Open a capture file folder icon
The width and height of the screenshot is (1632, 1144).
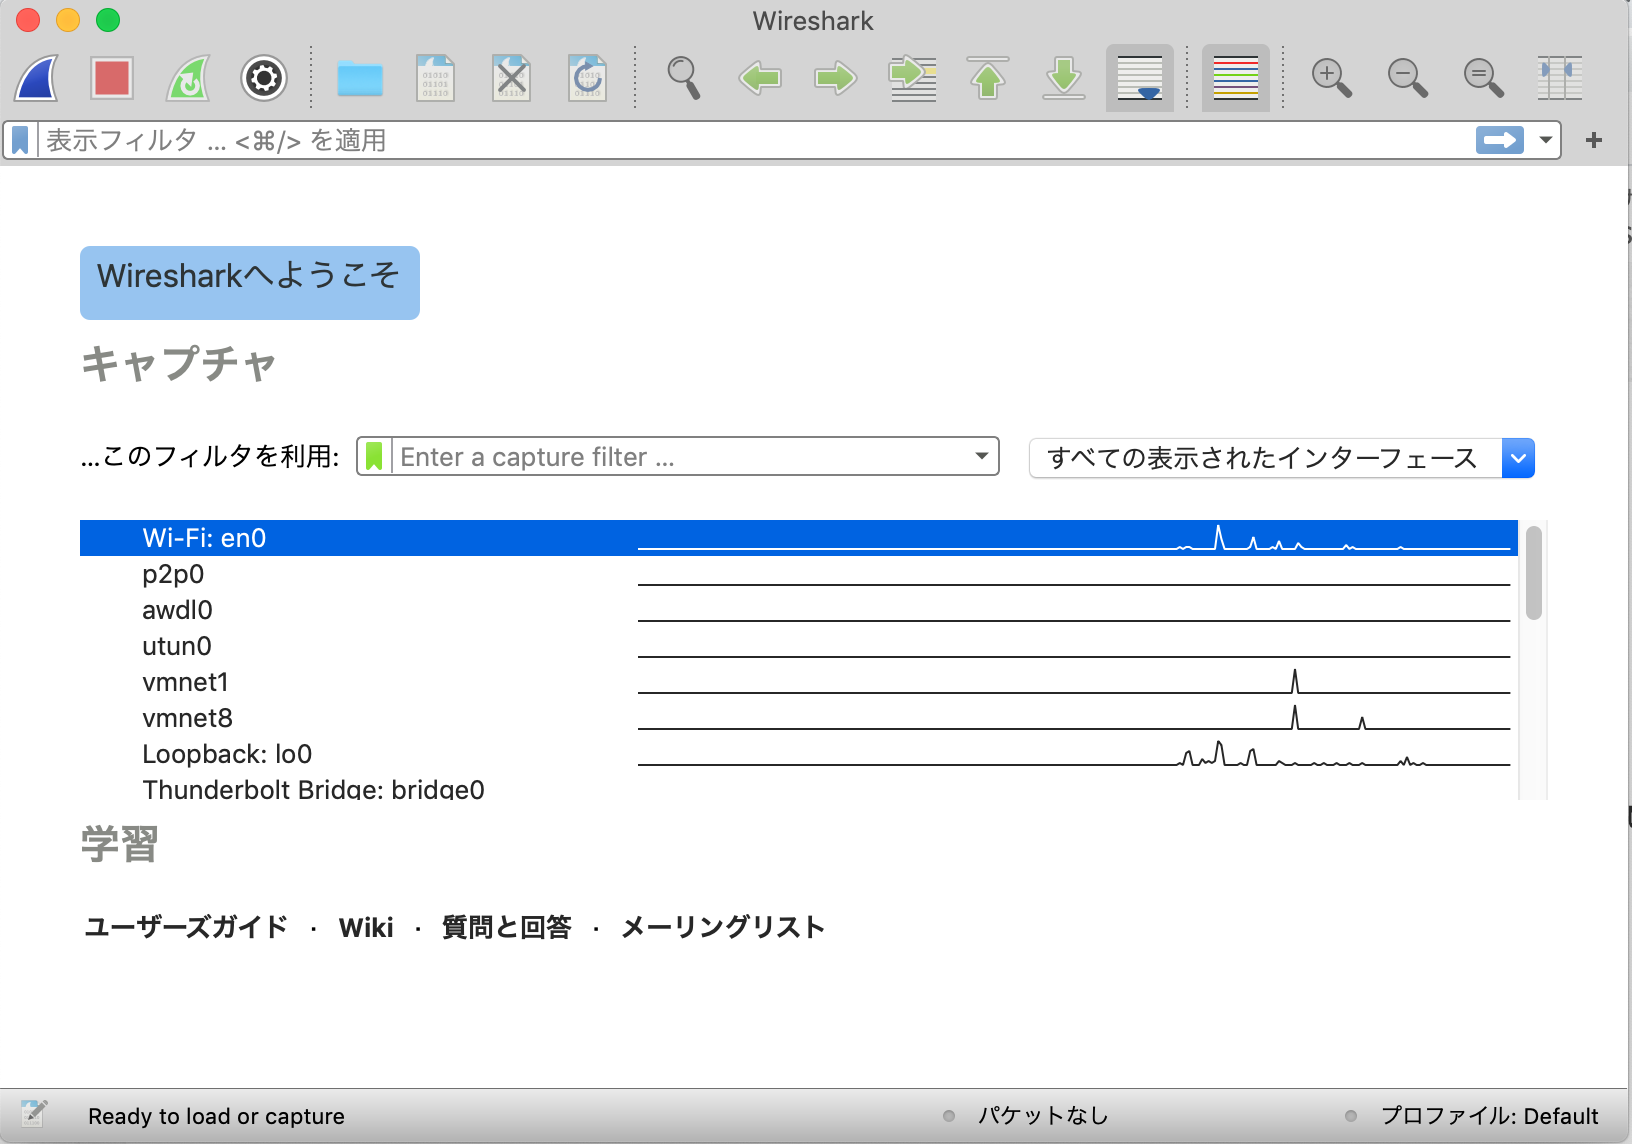point(360,78)
